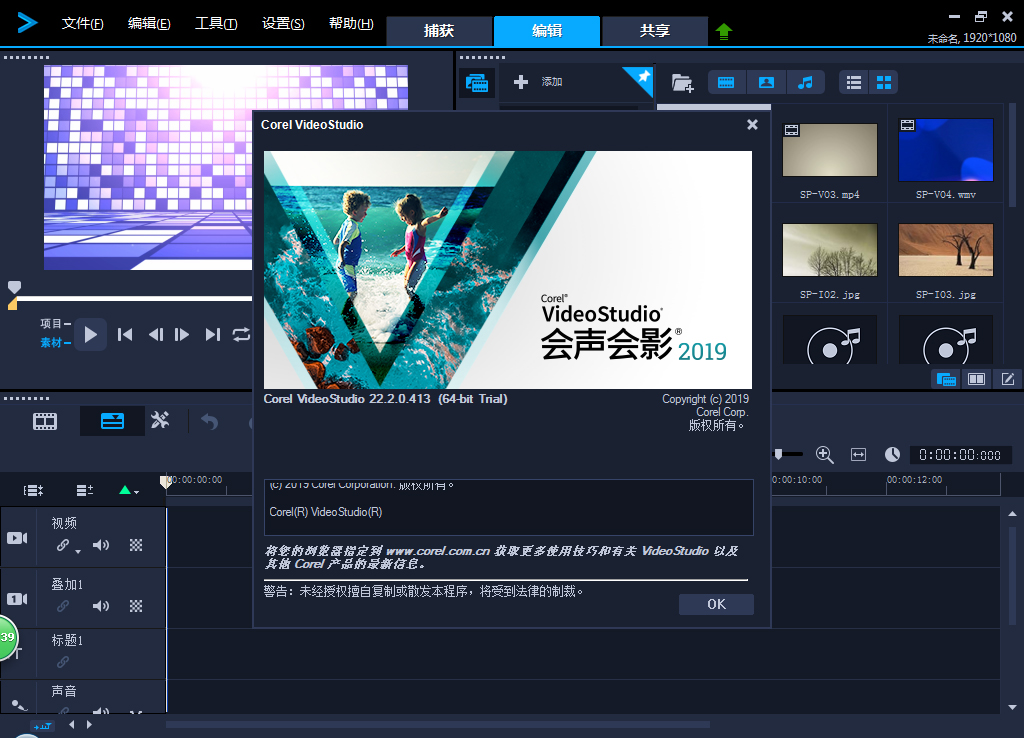Show audio files in library

[805, 82]
